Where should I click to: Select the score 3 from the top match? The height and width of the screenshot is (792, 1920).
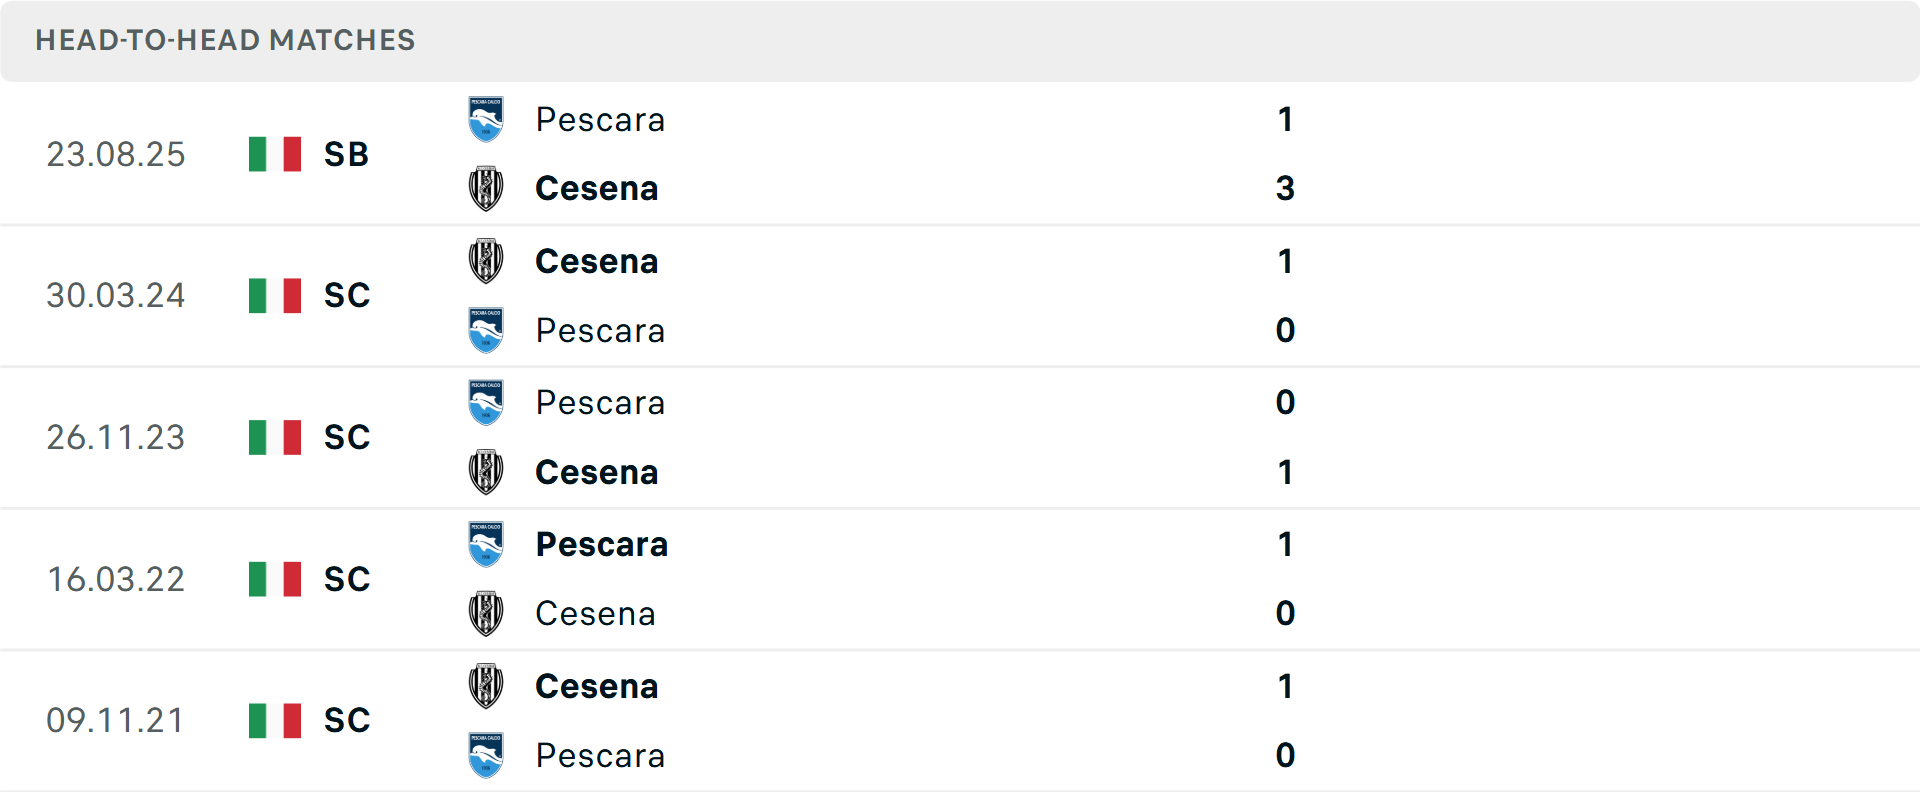1285,188
